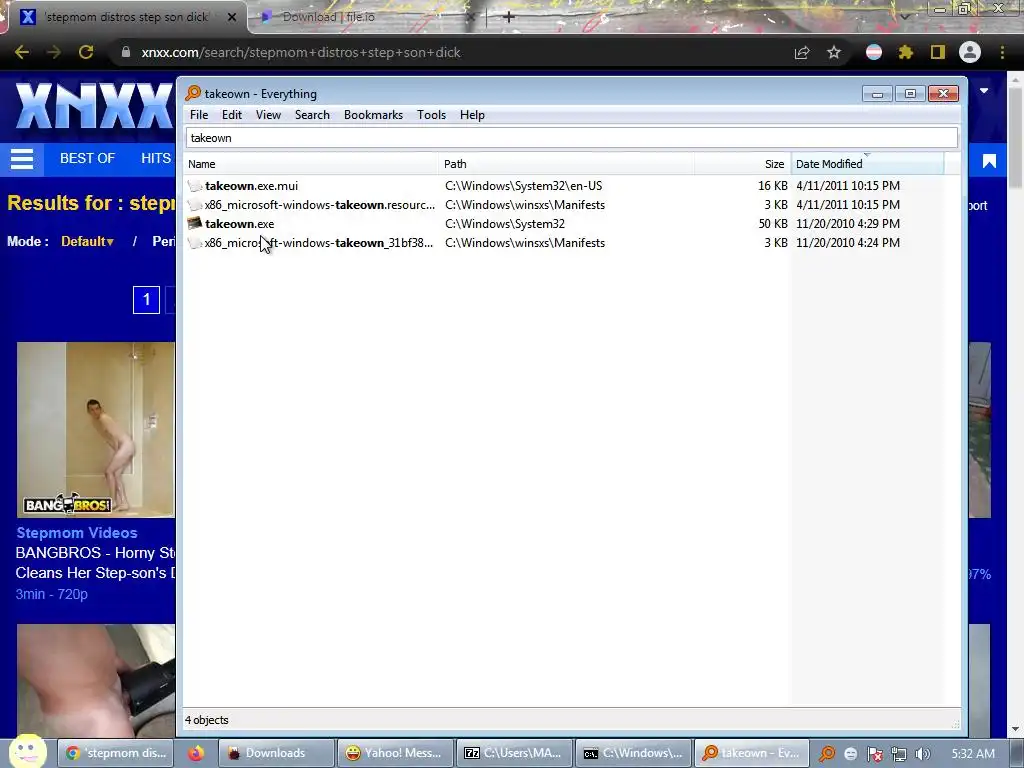Sort results by the Size column header
The height and width of the screenshot is (768, 1024).
click(743, 164)
